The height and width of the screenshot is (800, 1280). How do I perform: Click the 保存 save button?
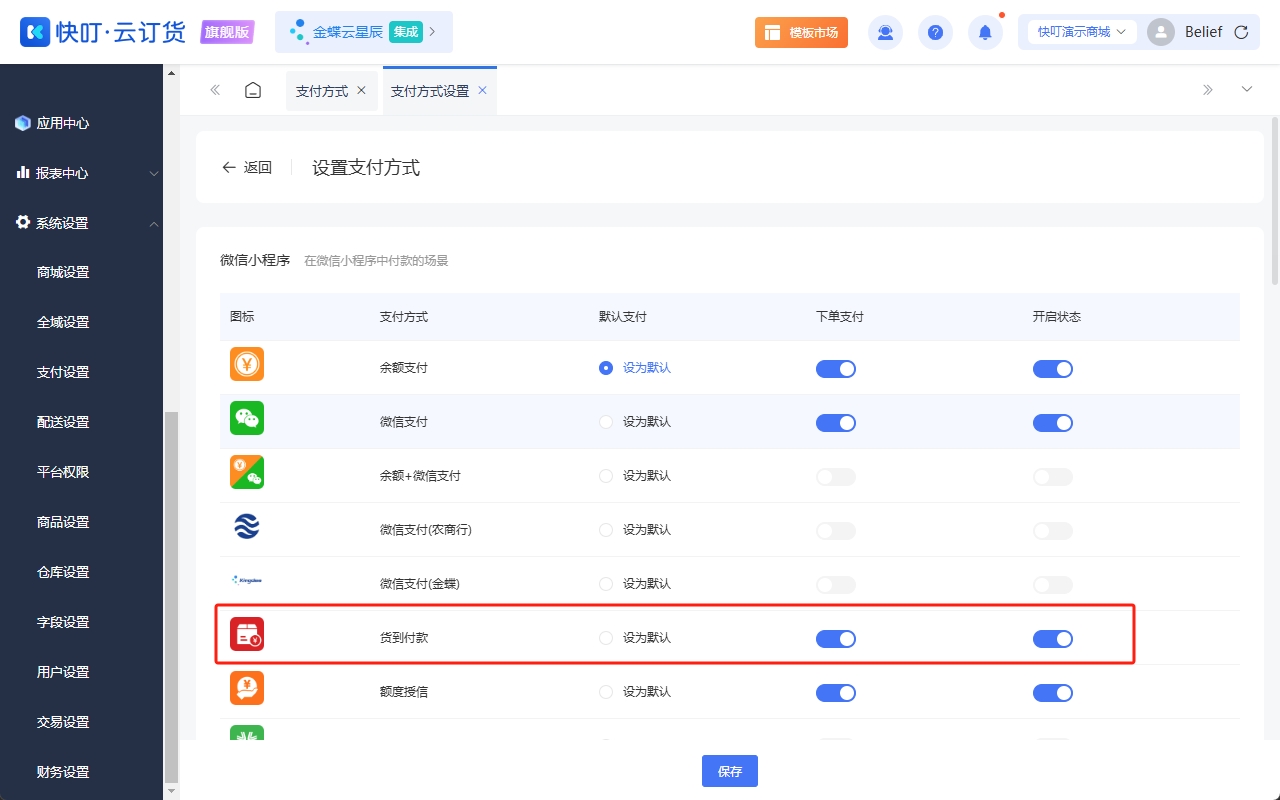click(730, 771)
